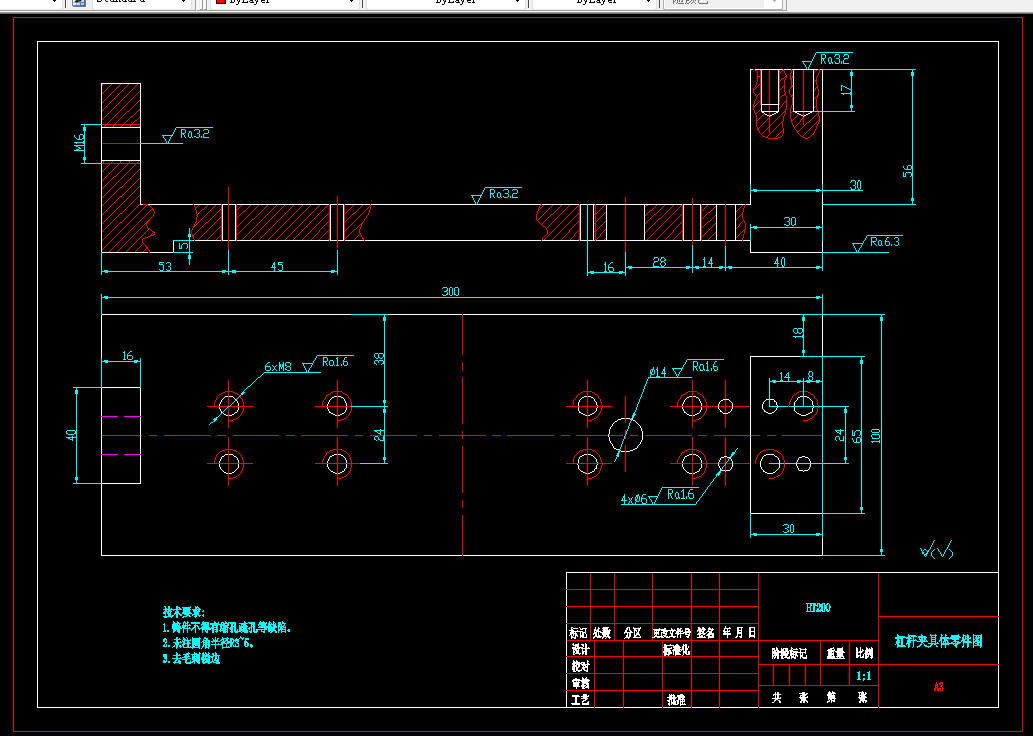The width and height of the screenshot is (1033, 736).
Task: Select the 1:1 scale value in title block
Action: 864,676
